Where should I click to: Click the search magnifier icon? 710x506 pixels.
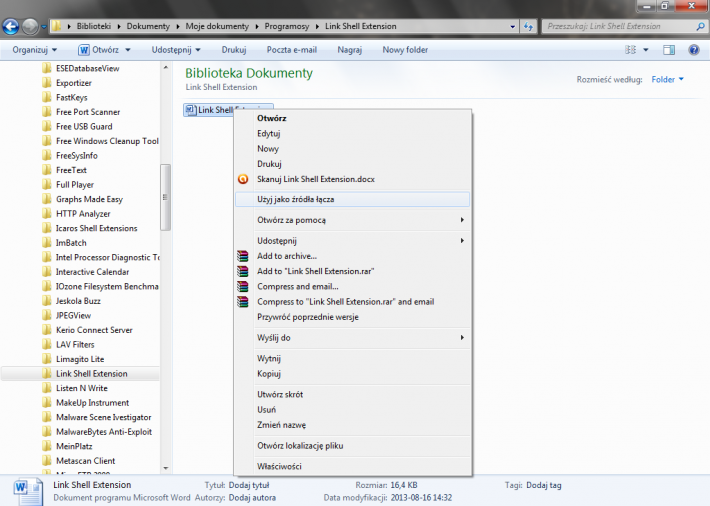[700, 26]
